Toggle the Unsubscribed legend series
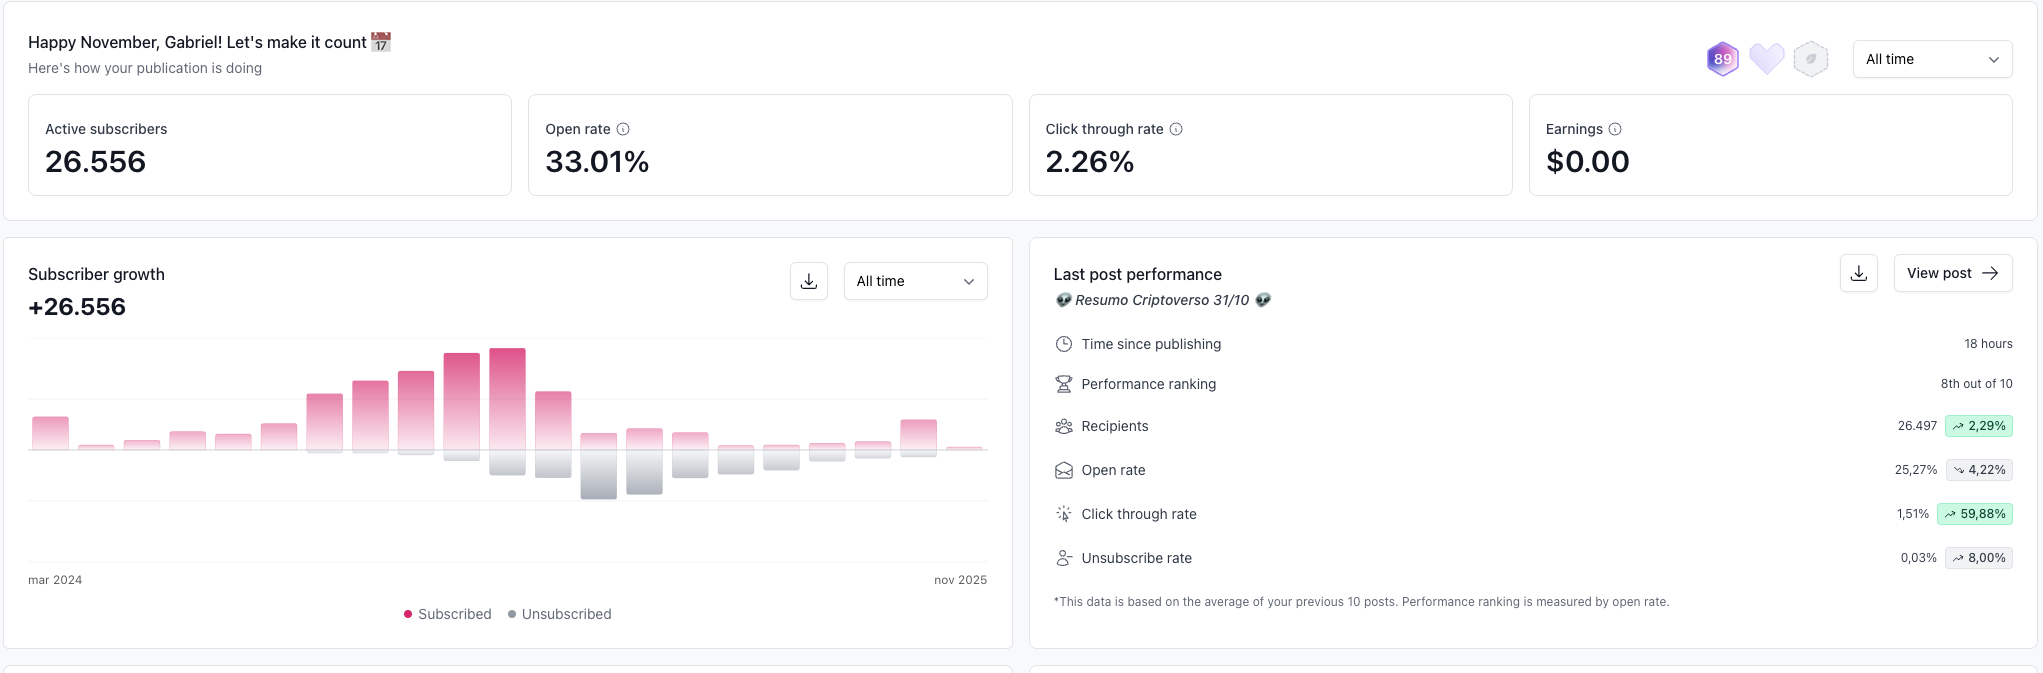The image size is (2043, 673). [x=559, y=614]
